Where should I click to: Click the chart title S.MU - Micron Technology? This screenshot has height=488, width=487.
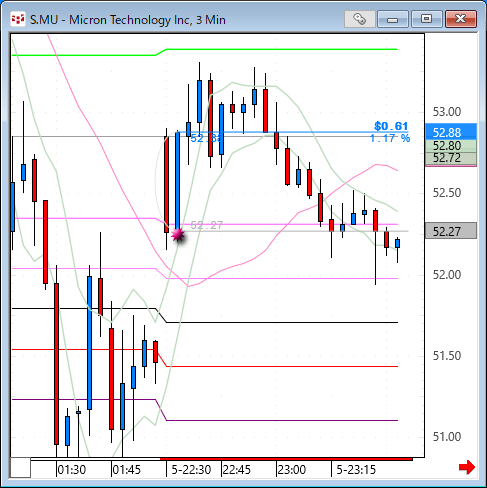pyautogui.click(x=128, y=20)
